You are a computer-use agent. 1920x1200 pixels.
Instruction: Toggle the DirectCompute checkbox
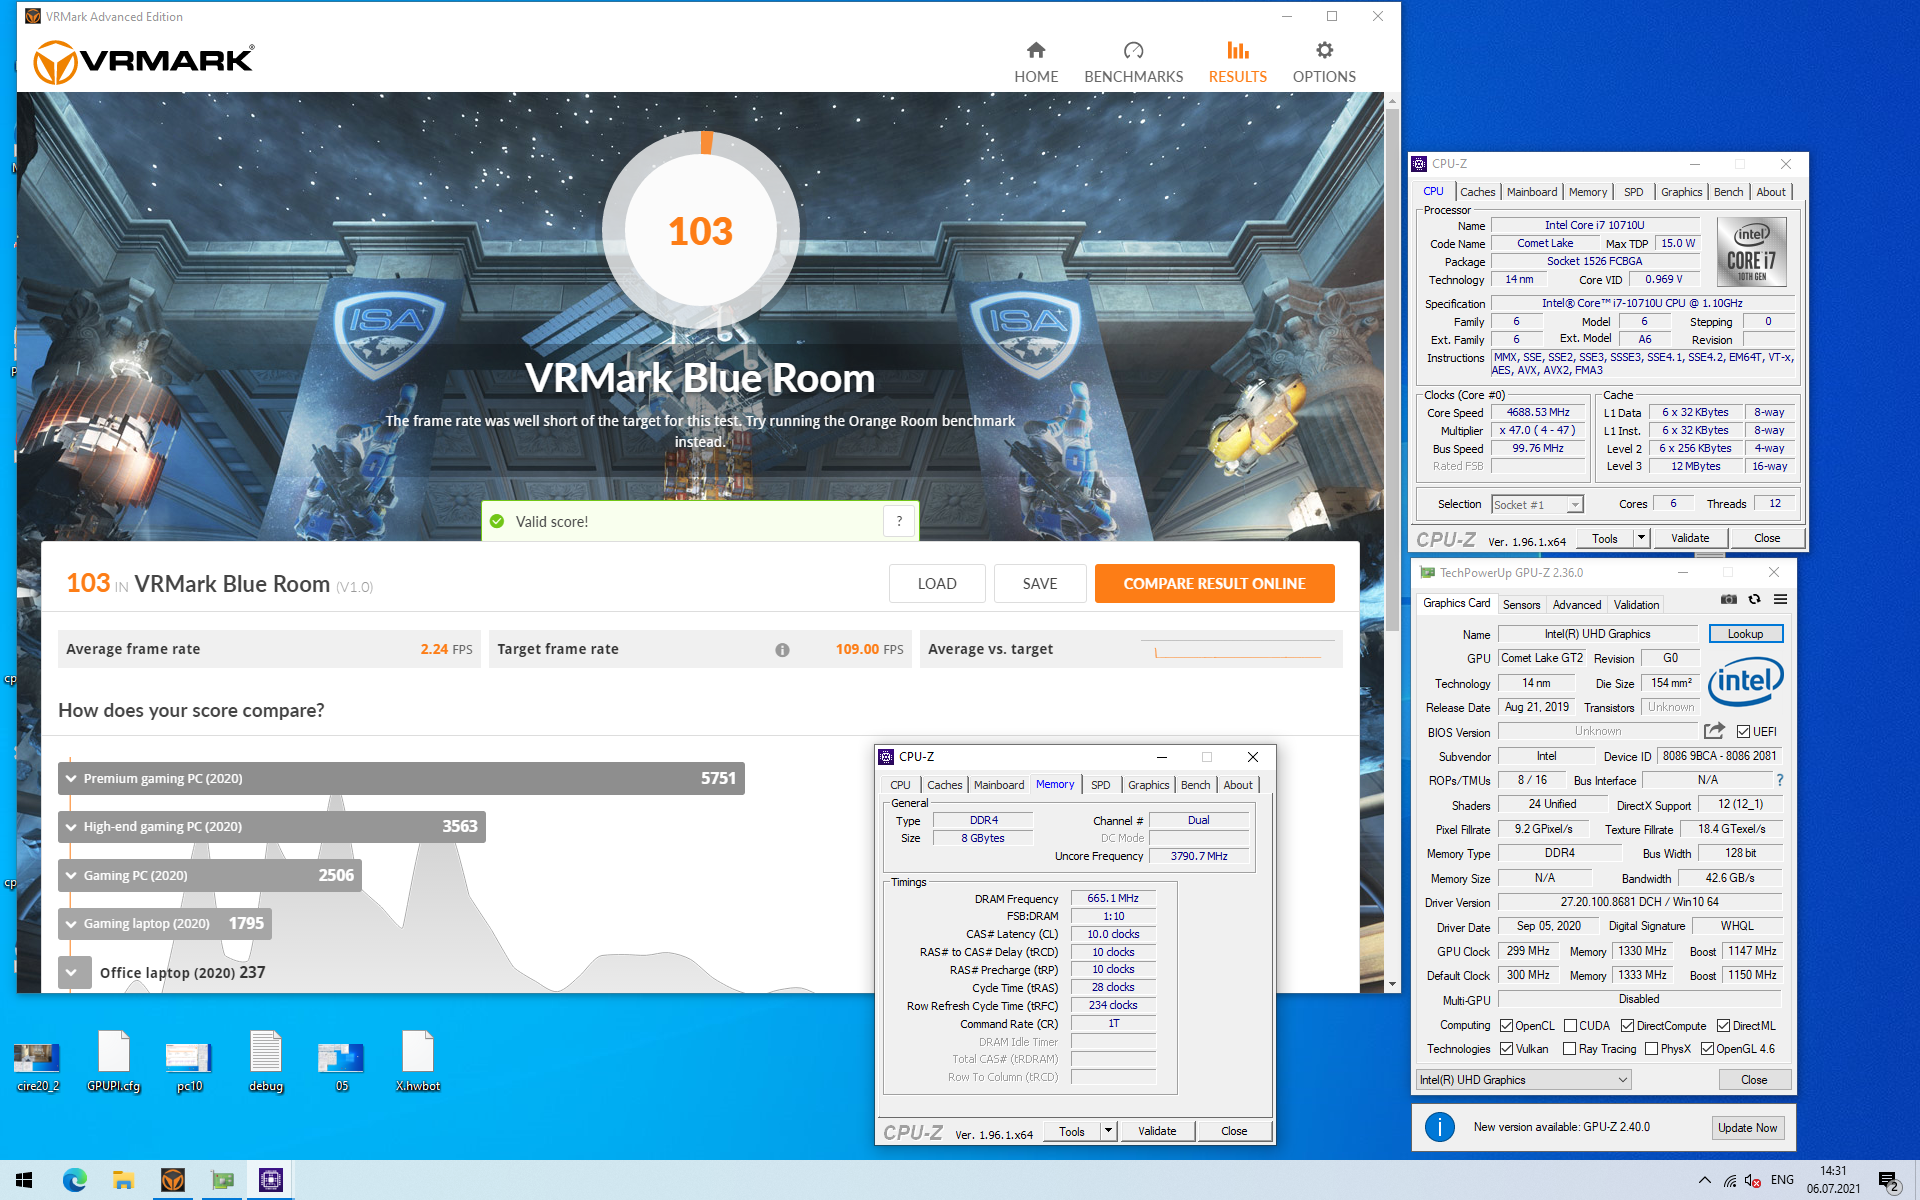[x=1627, y=1025]
